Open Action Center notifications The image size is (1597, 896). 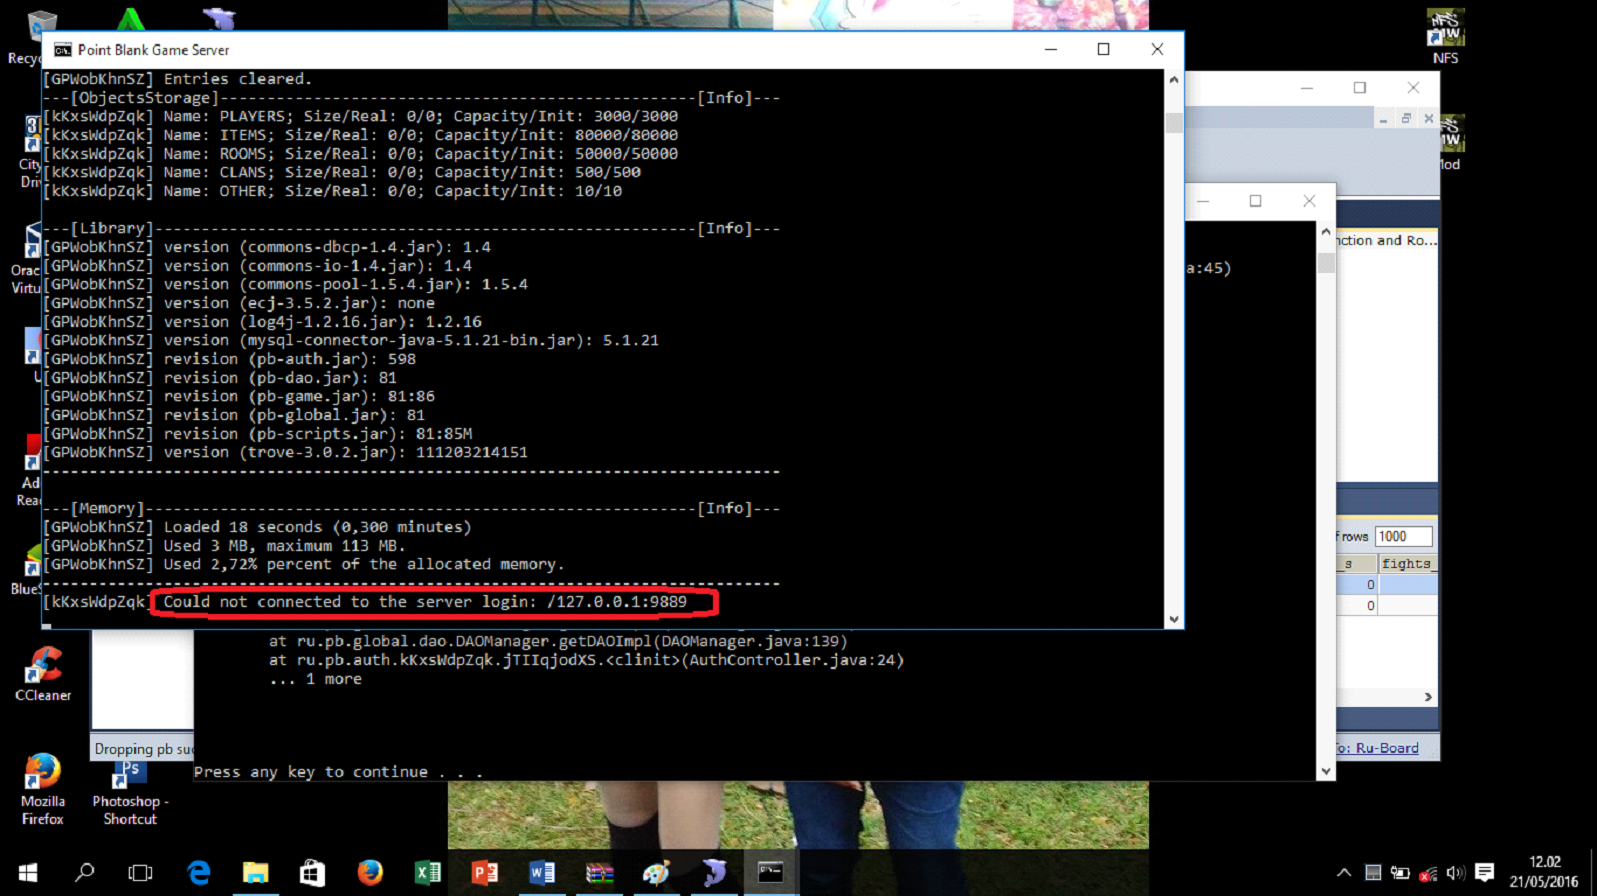point(1485,873)
